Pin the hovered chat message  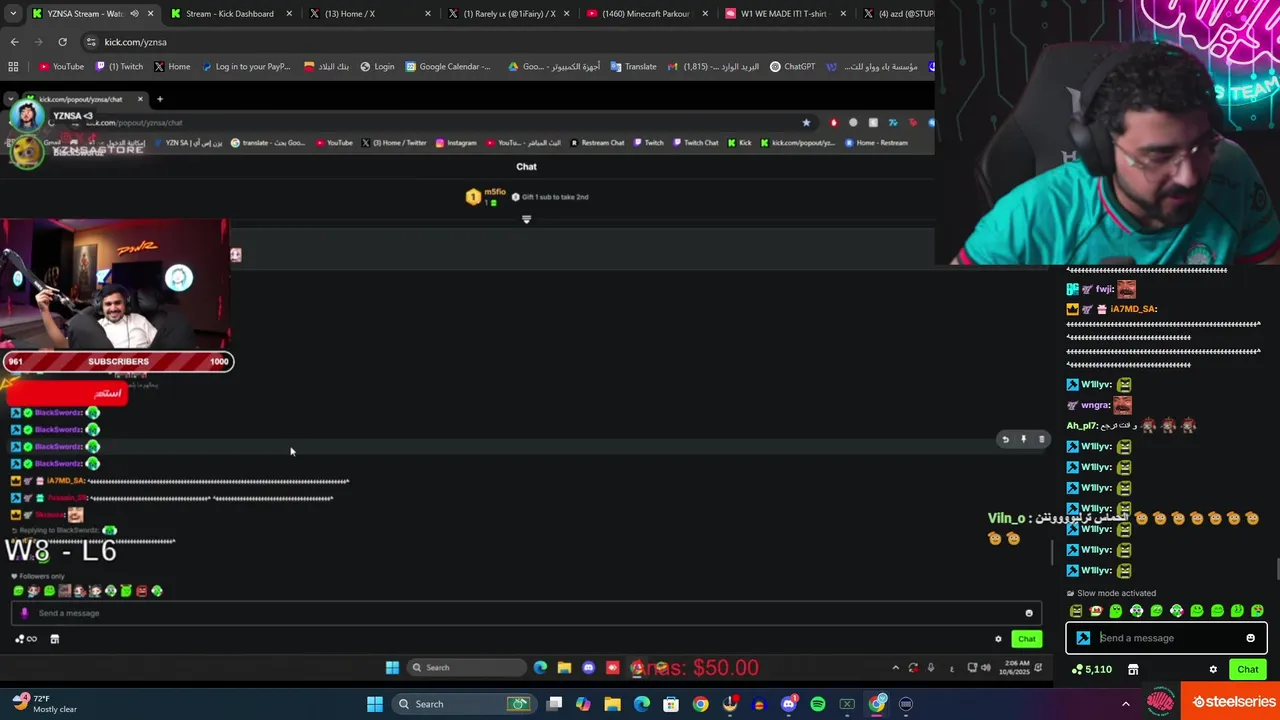1023,439
